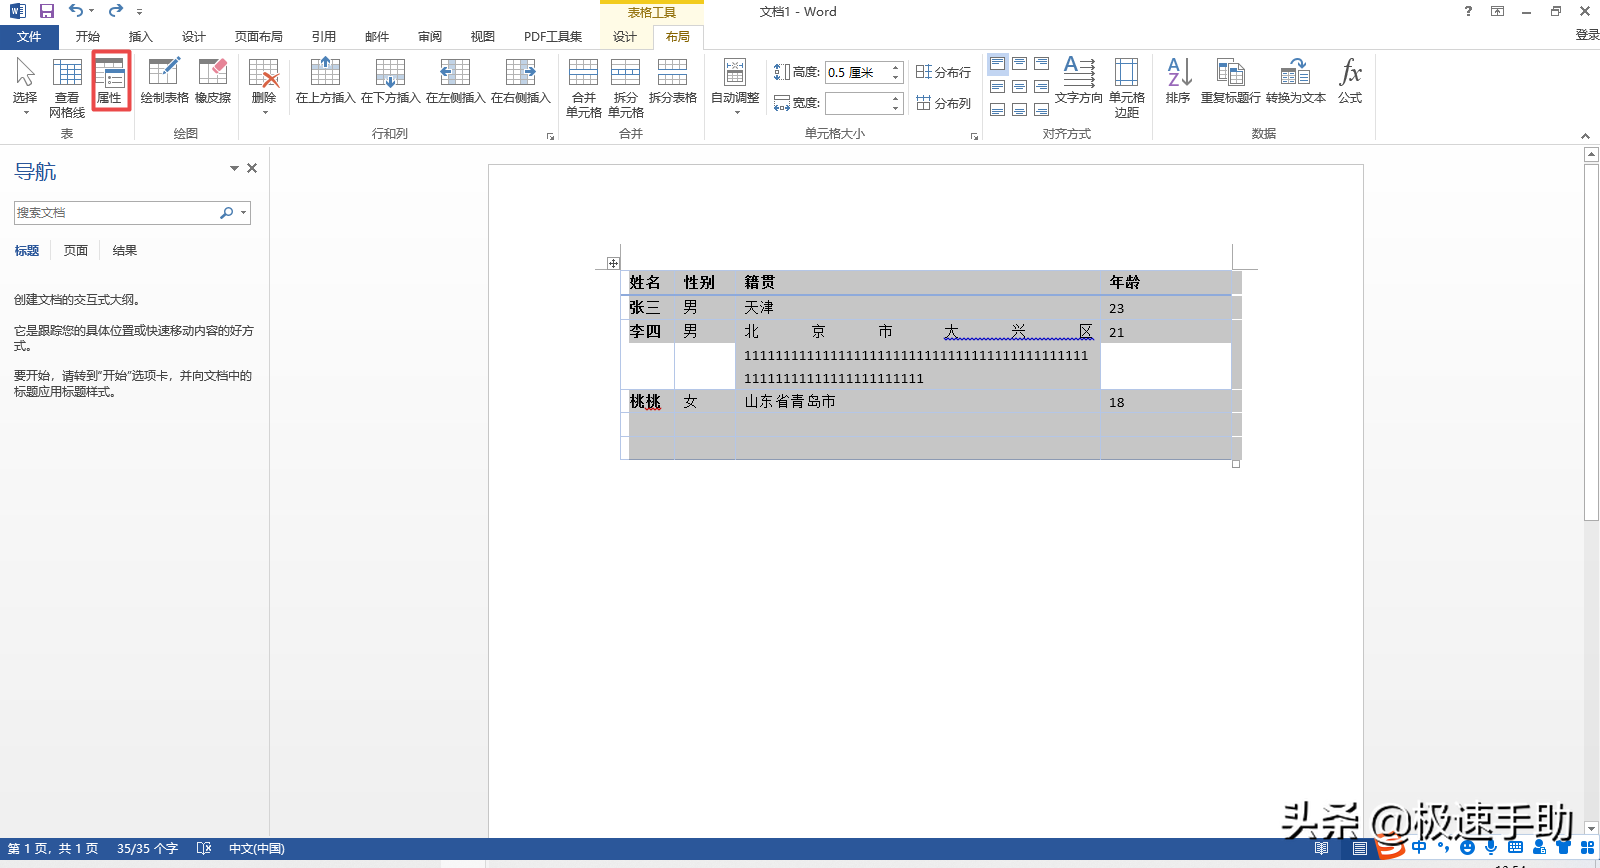Open Rows & Columns group dialog launcher

coord(550,136)
